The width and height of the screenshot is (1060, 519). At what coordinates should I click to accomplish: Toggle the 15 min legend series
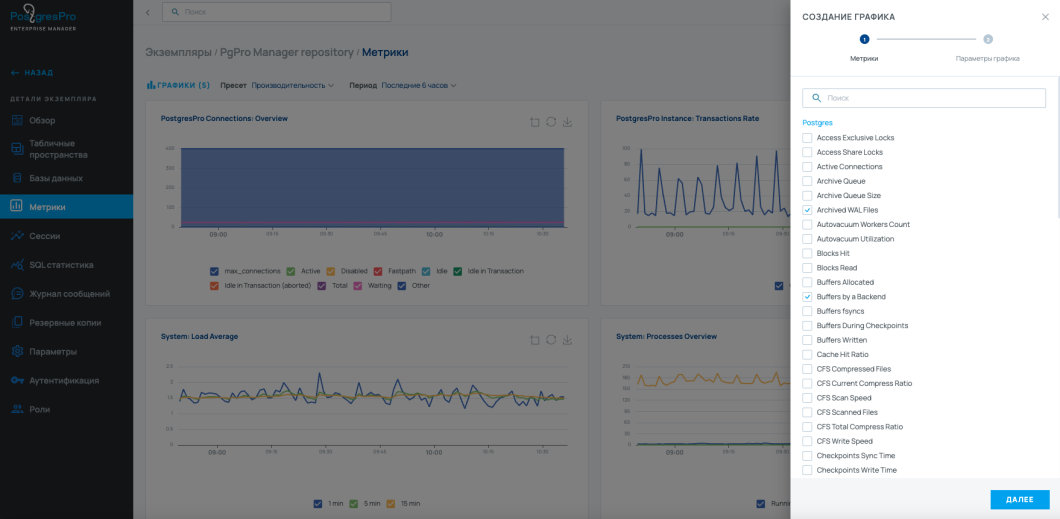(391, 503)
